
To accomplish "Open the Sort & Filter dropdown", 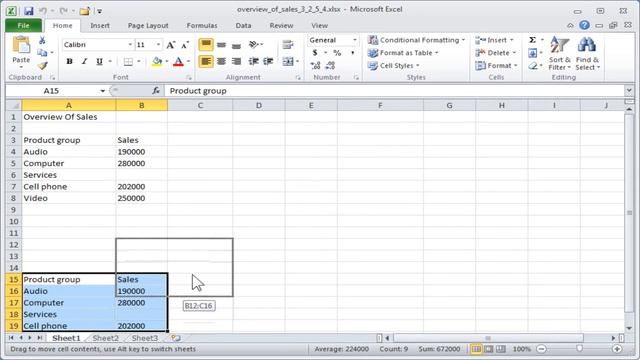I will pos(560,53).
